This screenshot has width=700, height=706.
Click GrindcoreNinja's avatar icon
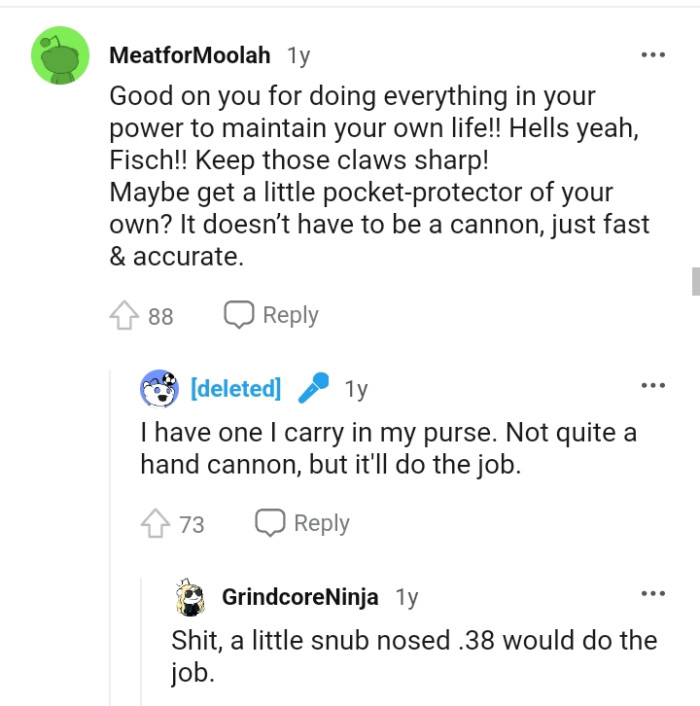[x=190, y=597]
